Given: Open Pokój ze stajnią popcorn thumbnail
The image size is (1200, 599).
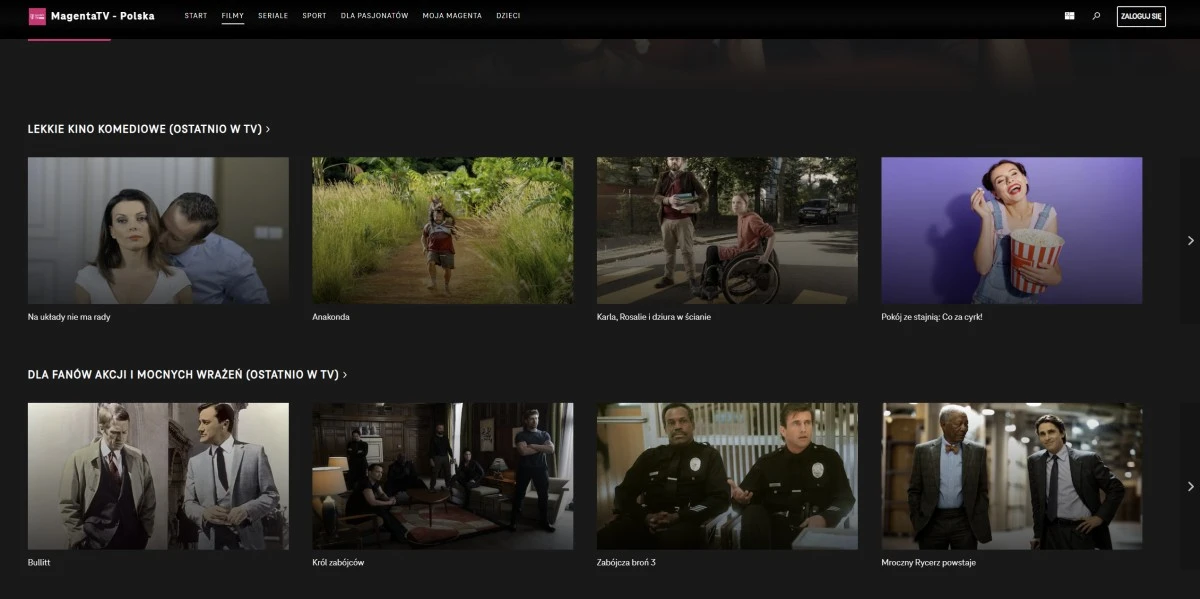Looking at the screenshot, I should pos(1012,230).
